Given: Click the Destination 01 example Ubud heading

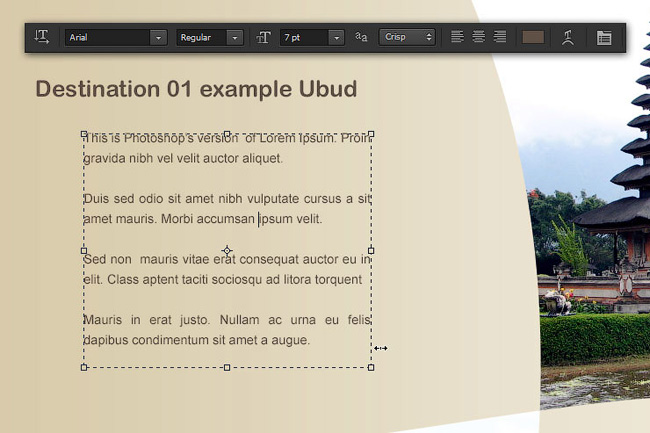Looking at the screenshot, I should pos(196,89).
